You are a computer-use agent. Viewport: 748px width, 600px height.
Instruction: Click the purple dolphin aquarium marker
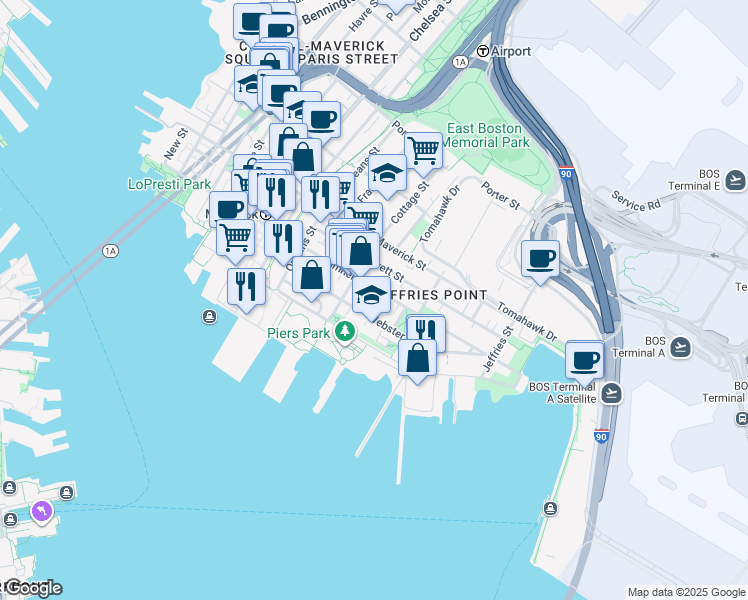coord(42,512)
